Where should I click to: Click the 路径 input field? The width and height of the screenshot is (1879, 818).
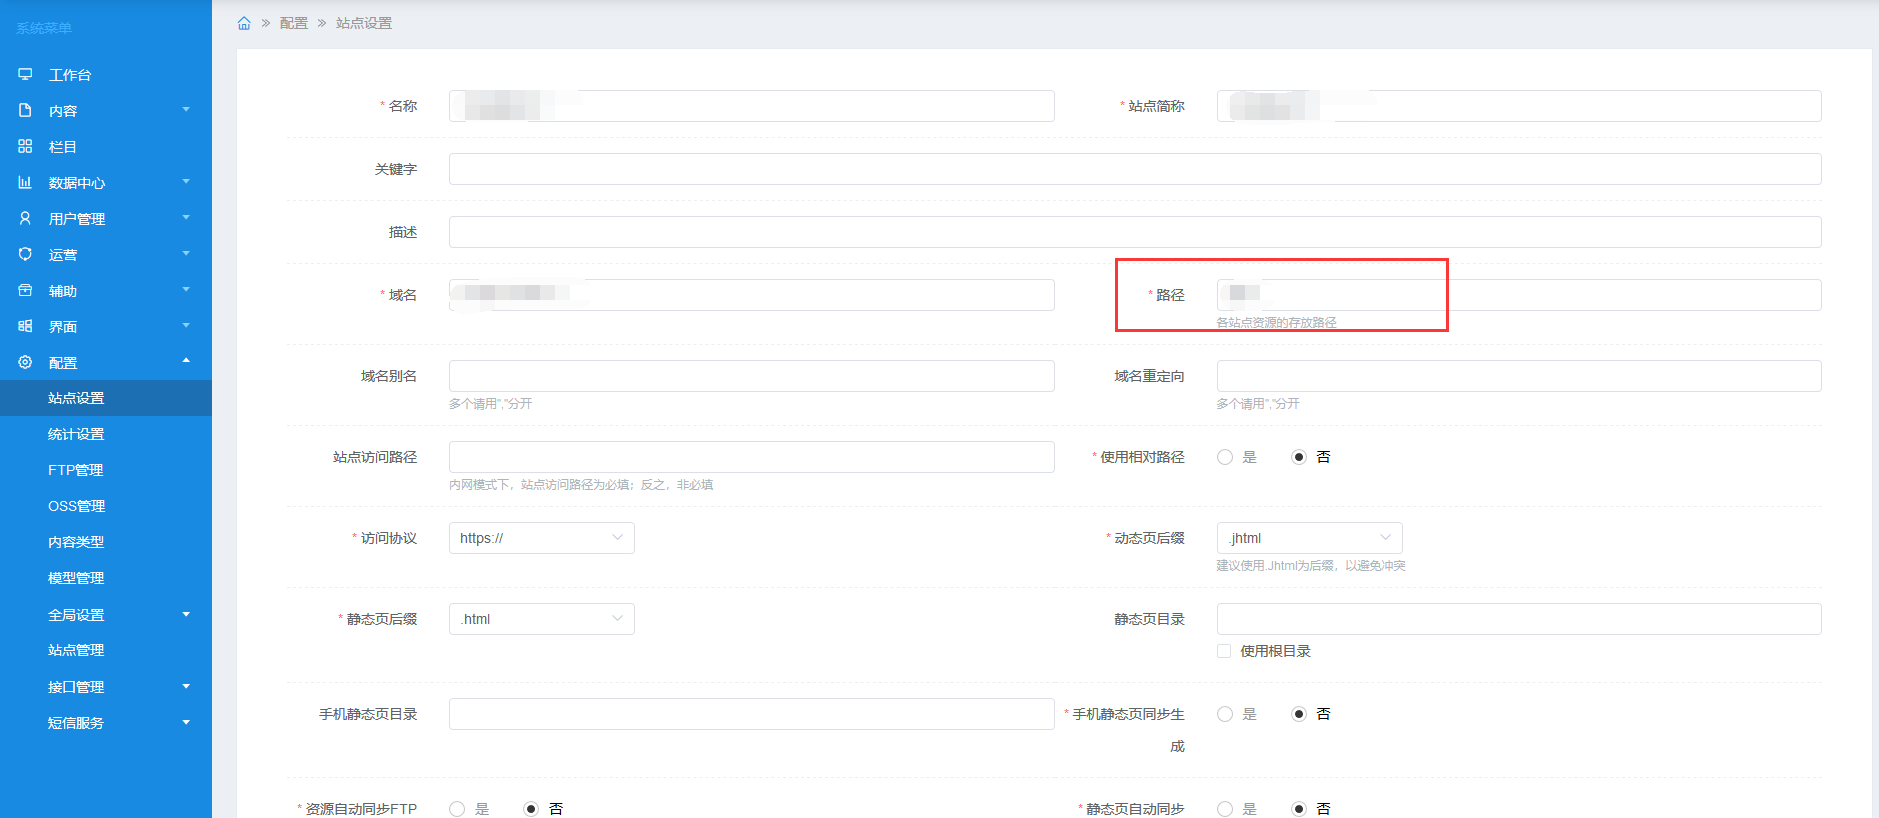(1519, 295)
